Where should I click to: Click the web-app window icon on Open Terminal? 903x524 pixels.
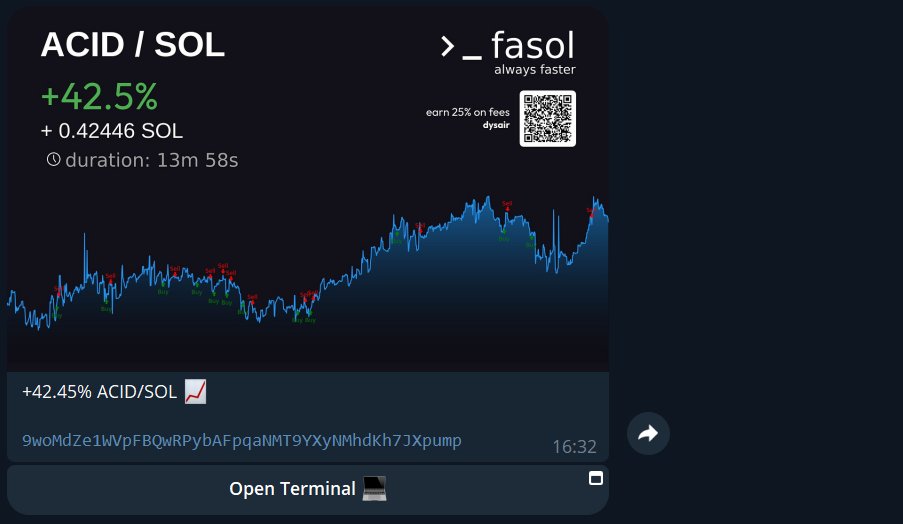click(x=596, y=479)
